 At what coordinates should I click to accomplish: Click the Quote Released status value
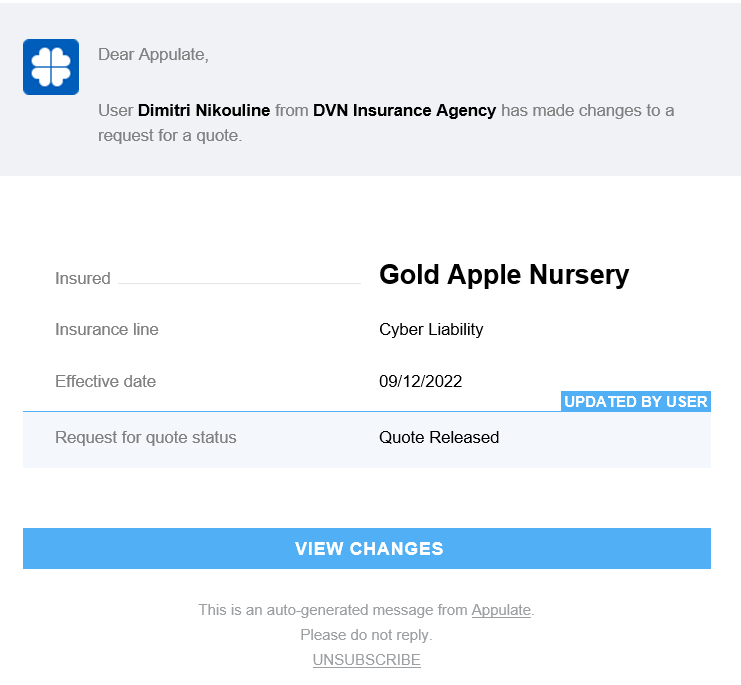[439, 437]
